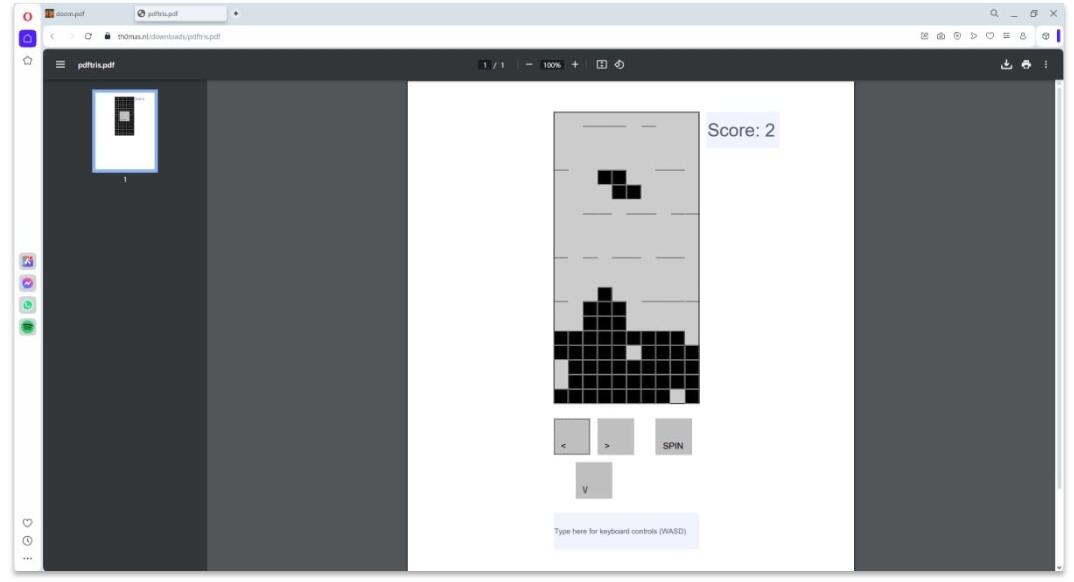Screen dimensions: 1074x582
Task: Open the Opera home start page icon
Action: 27,38
